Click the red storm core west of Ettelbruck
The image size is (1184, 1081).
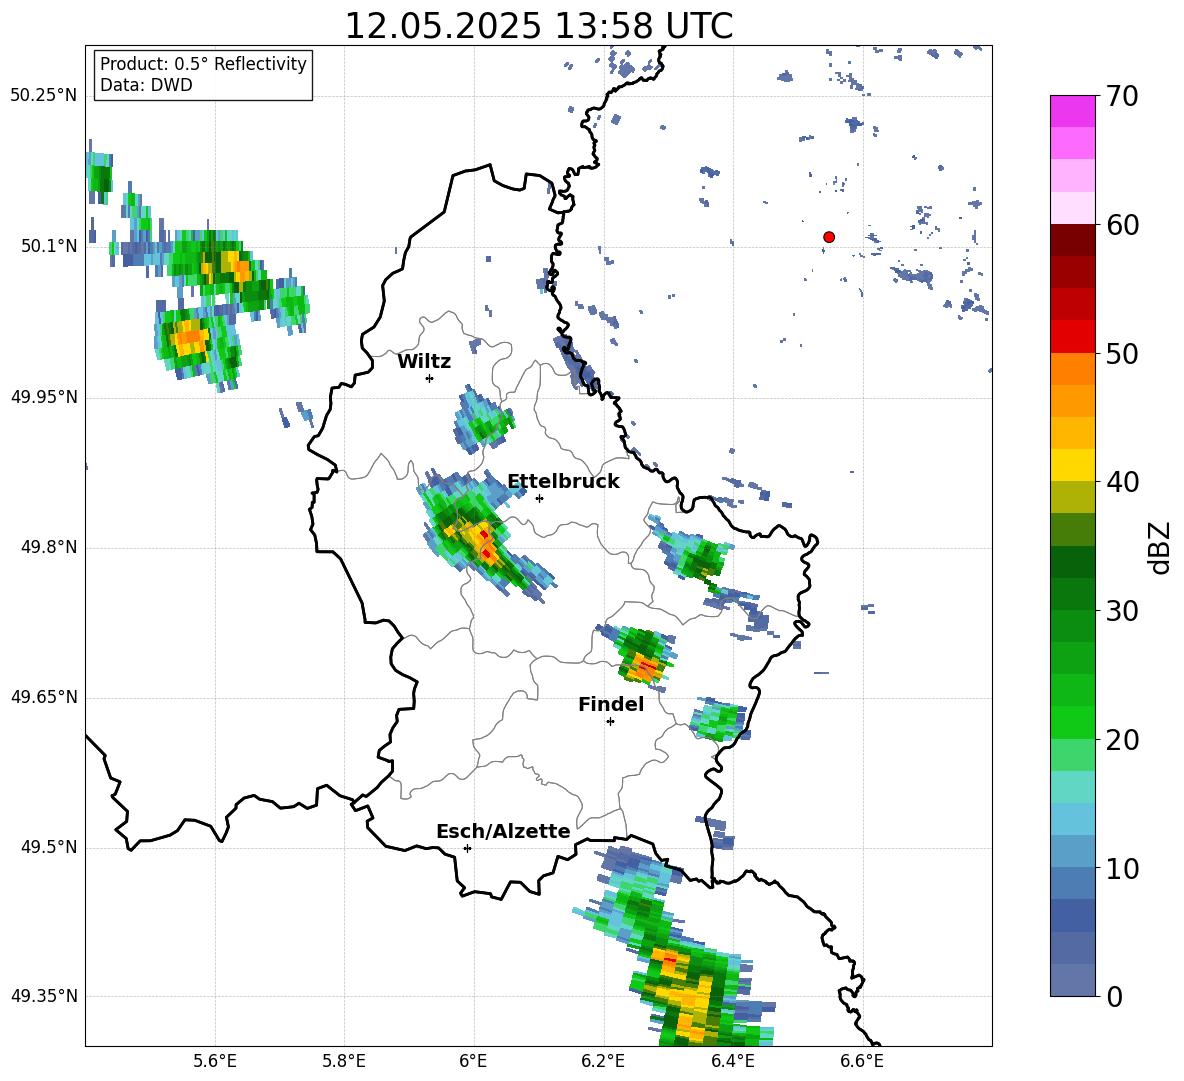pyautogui.click(x=484, y=544)
